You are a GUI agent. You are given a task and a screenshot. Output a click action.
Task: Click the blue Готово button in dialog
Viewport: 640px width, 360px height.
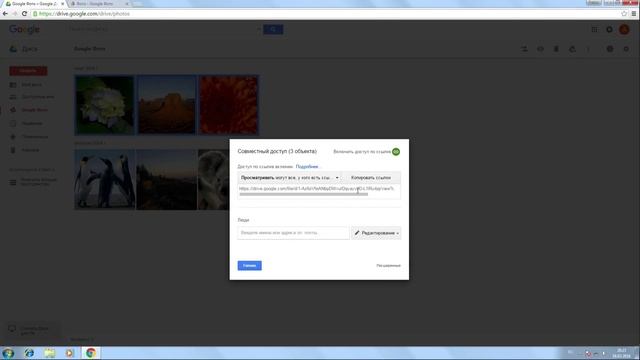point(249,265)
